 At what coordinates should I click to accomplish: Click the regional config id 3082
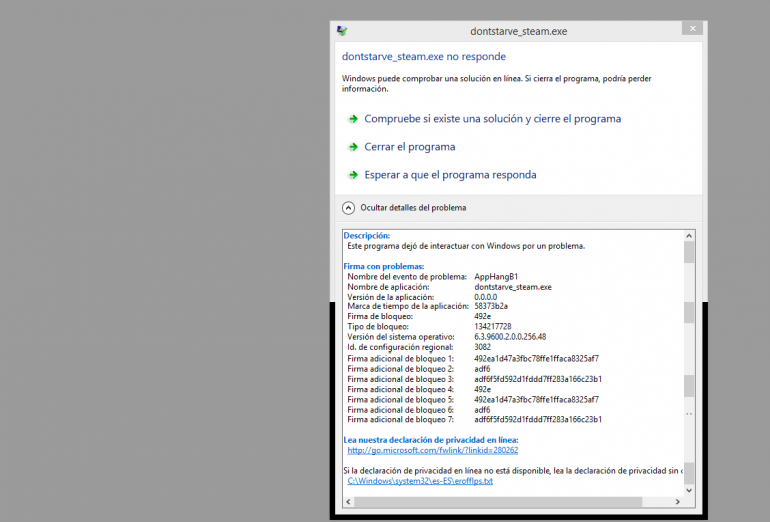tap(482, 347)
